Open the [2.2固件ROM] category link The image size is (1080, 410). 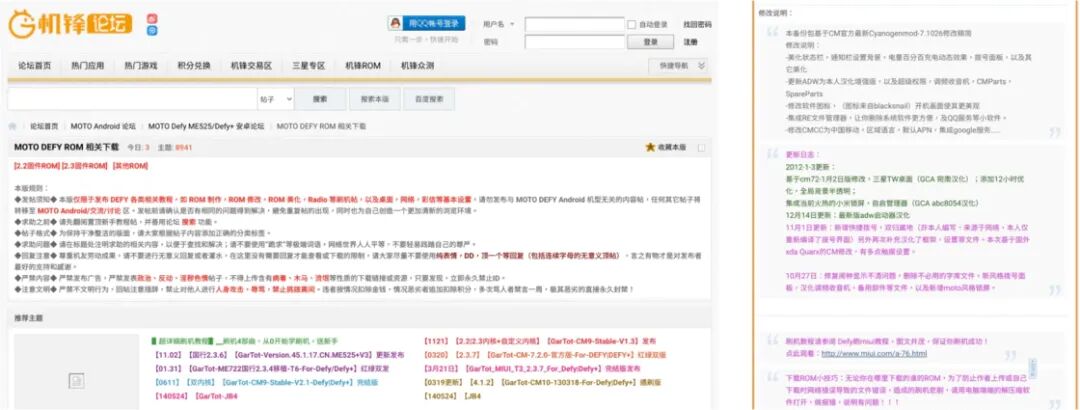pyautogui.click(x=35, y=166)
